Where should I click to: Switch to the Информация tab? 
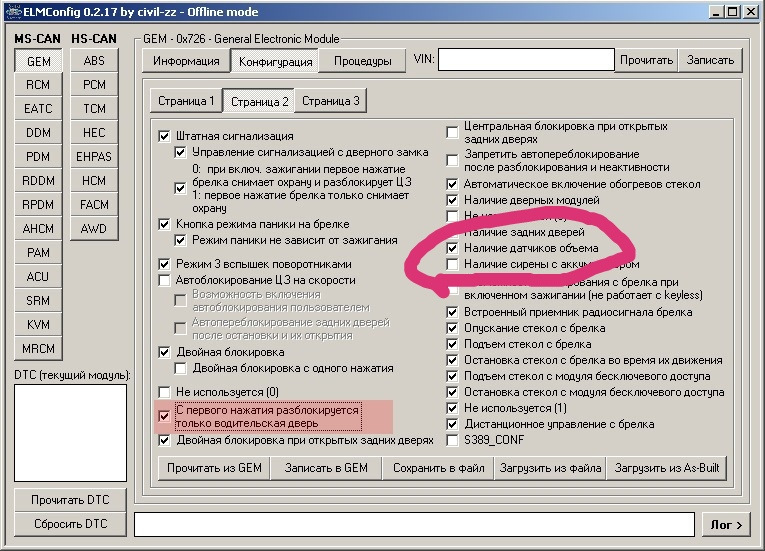pyautogui.click(x=186, y=61)
